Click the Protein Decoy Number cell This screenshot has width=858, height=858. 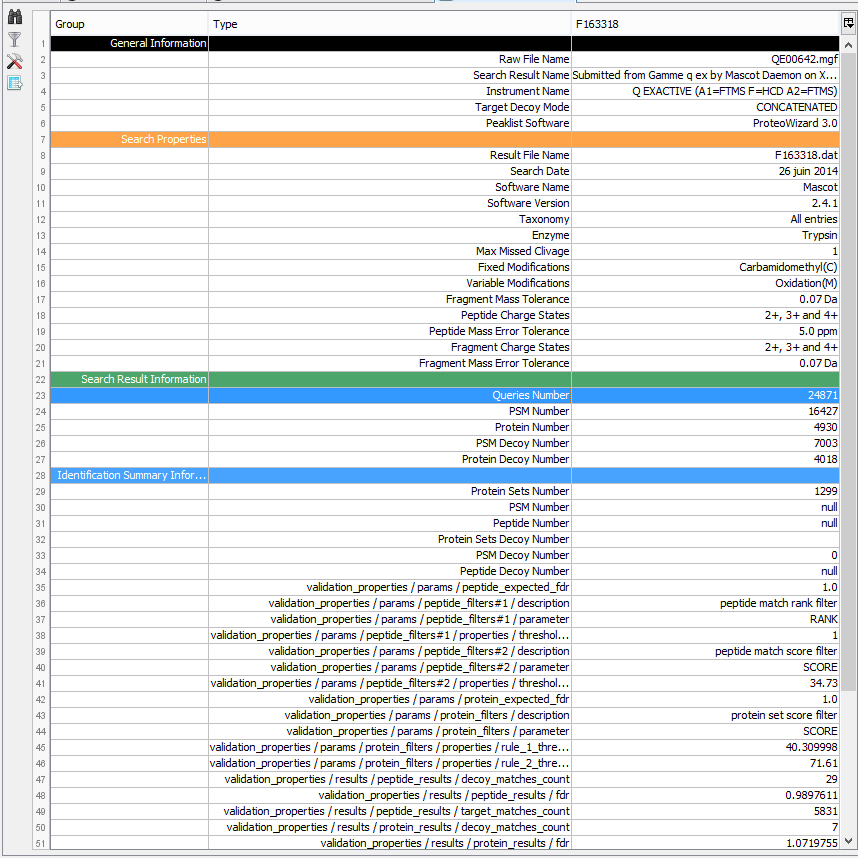390,459
